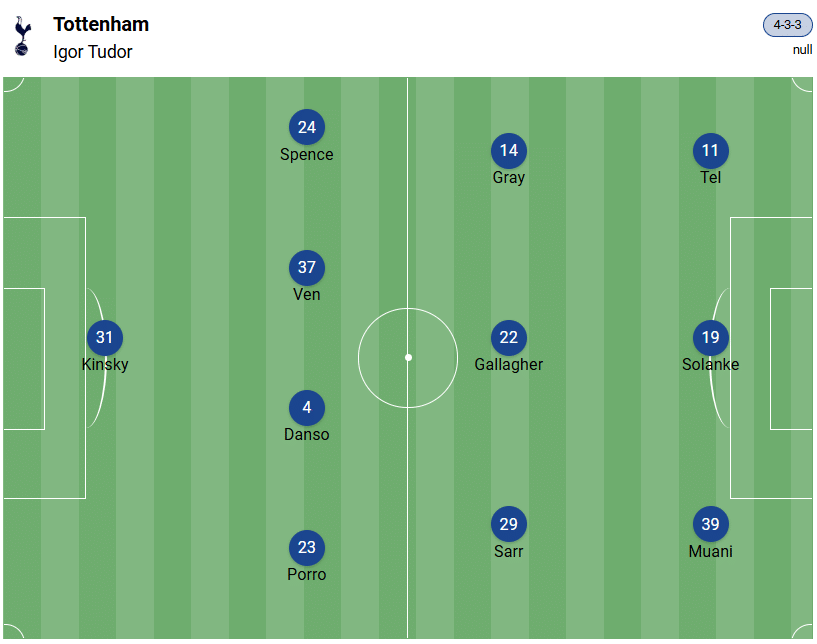Click Spence's number 24 player badge

coord(307,127)
